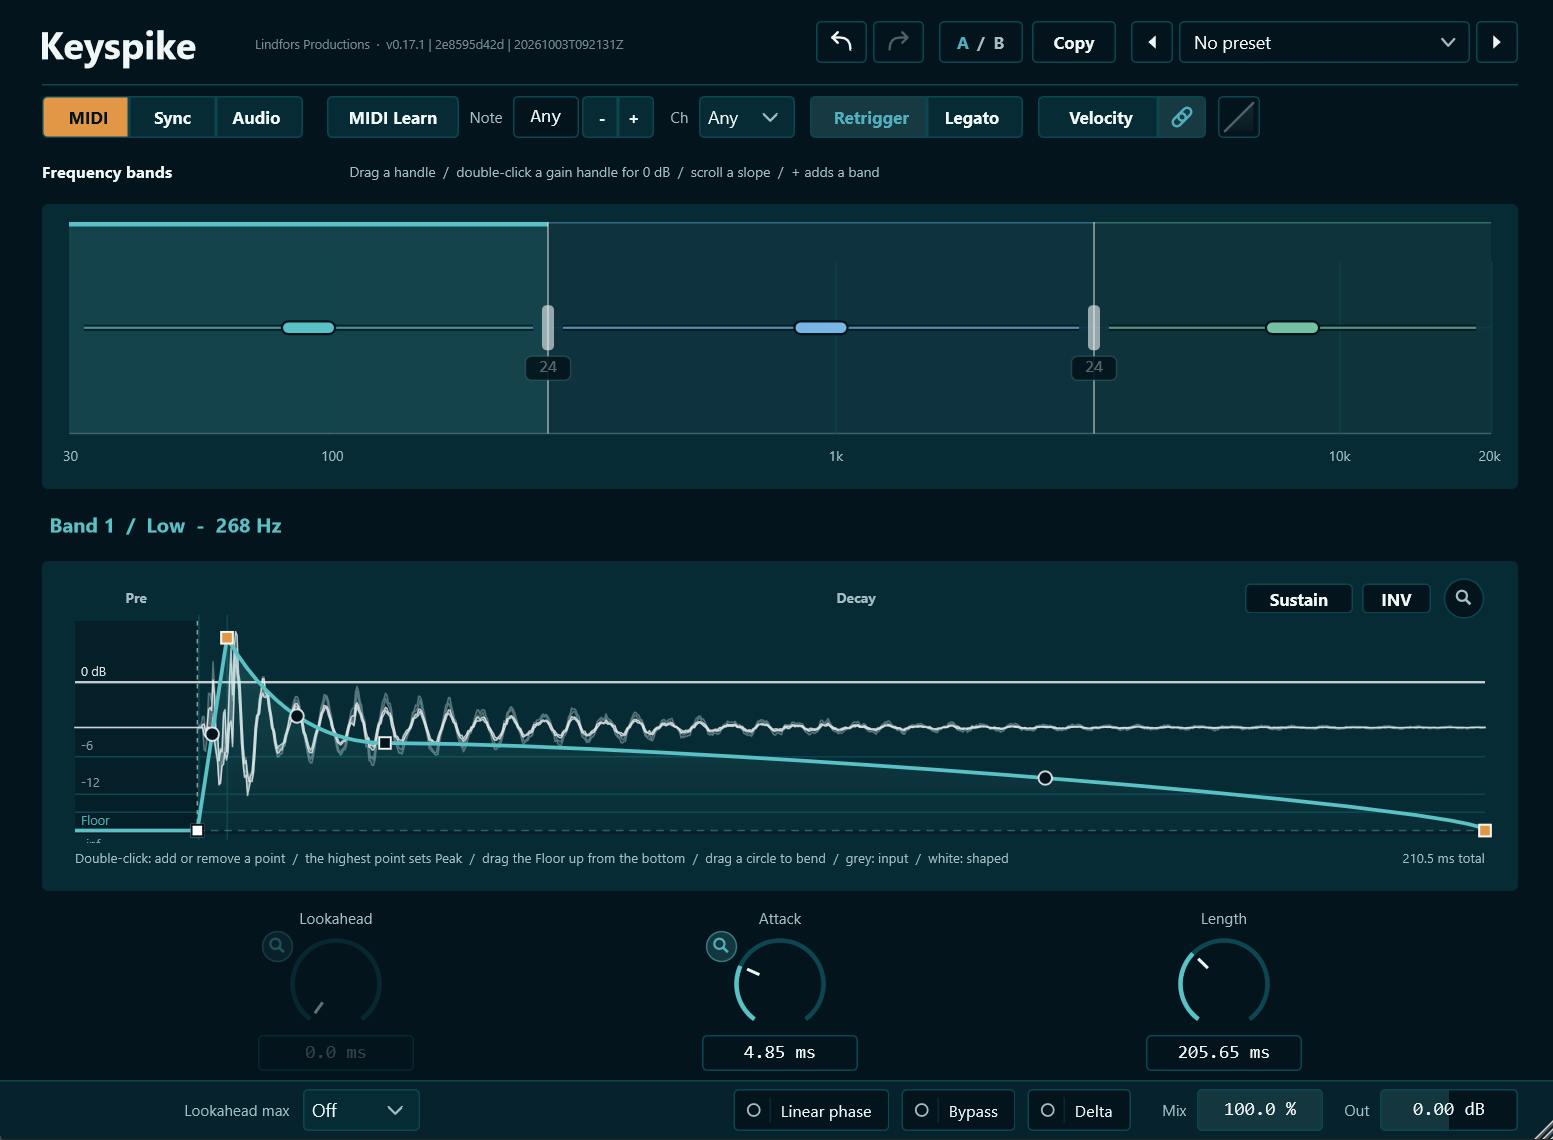
Task: Click the first crossover handle at 268 Hz
Action: coord(548,327)
